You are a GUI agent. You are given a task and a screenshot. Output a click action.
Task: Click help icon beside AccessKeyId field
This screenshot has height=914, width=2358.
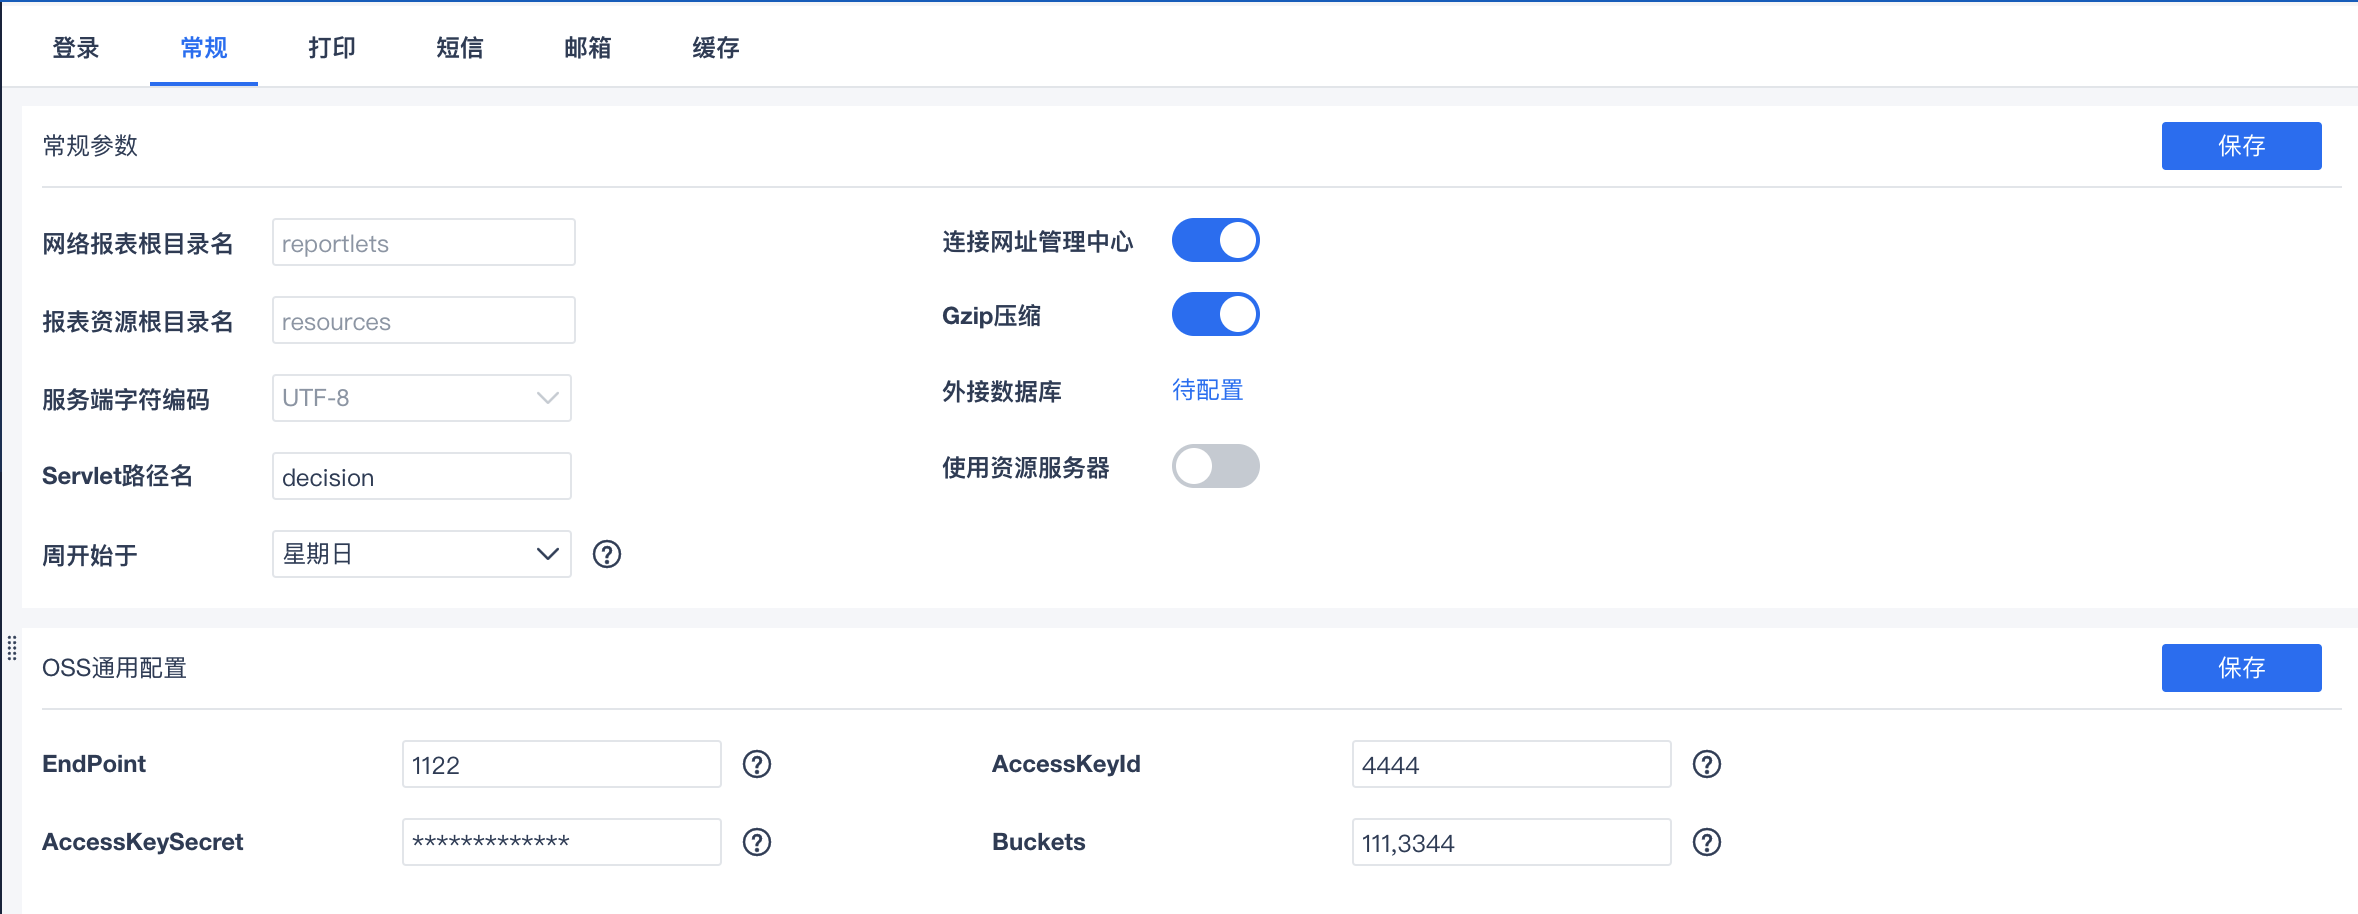(1707, 764)
